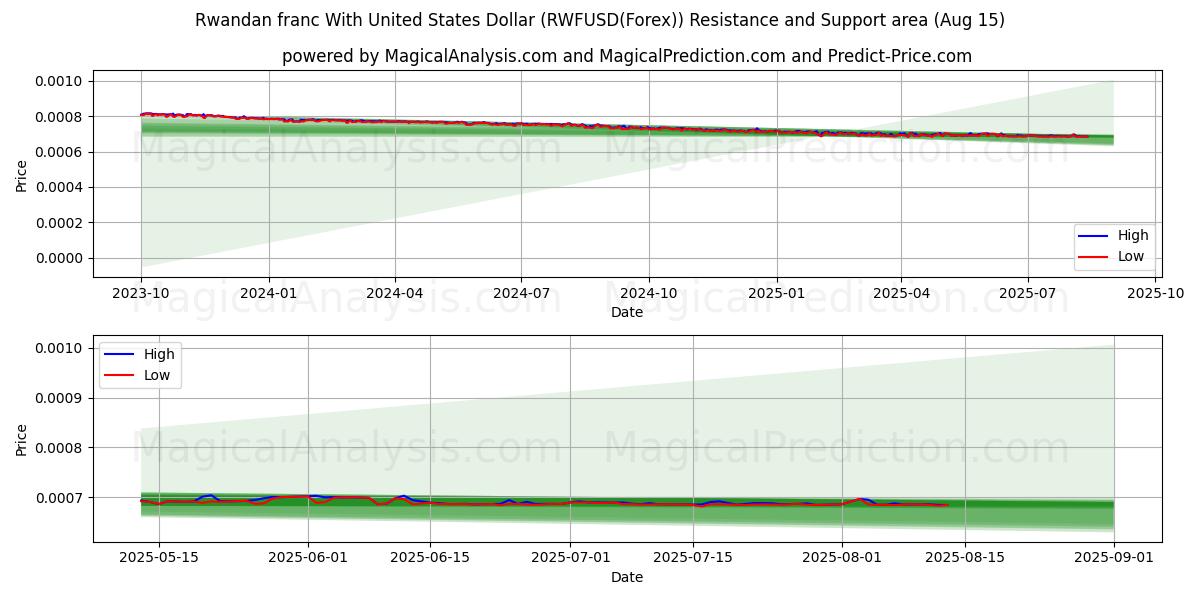Click the 2025-01 date tick label
The width and height of the screenshot is (1200, 600).
click(777, 293)
